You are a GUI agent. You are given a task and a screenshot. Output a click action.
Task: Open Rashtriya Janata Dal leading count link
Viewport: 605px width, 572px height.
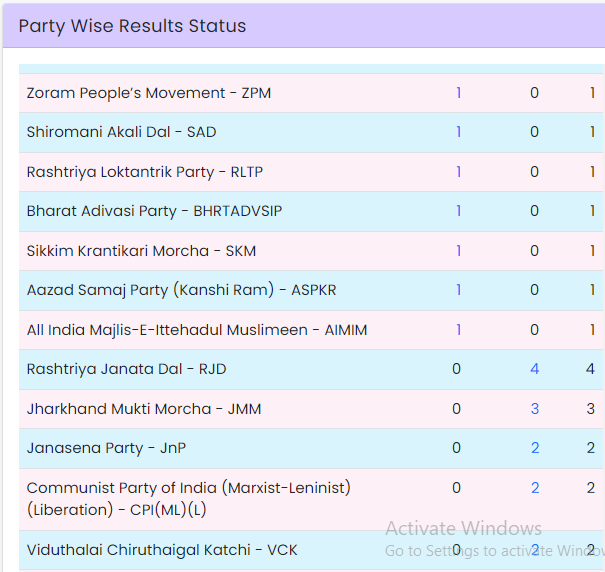[535, 369]
